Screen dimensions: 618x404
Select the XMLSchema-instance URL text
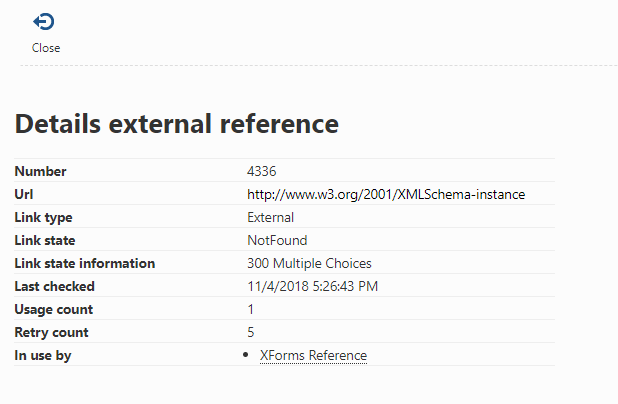pos(386,194)
